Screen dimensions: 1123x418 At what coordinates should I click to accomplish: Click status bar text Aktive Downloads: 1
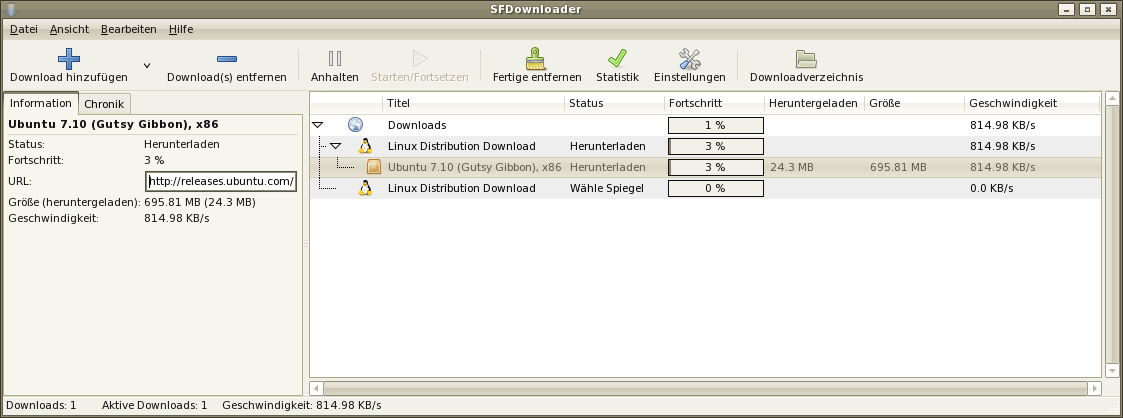pyautogui.click(x=155, y=405)
